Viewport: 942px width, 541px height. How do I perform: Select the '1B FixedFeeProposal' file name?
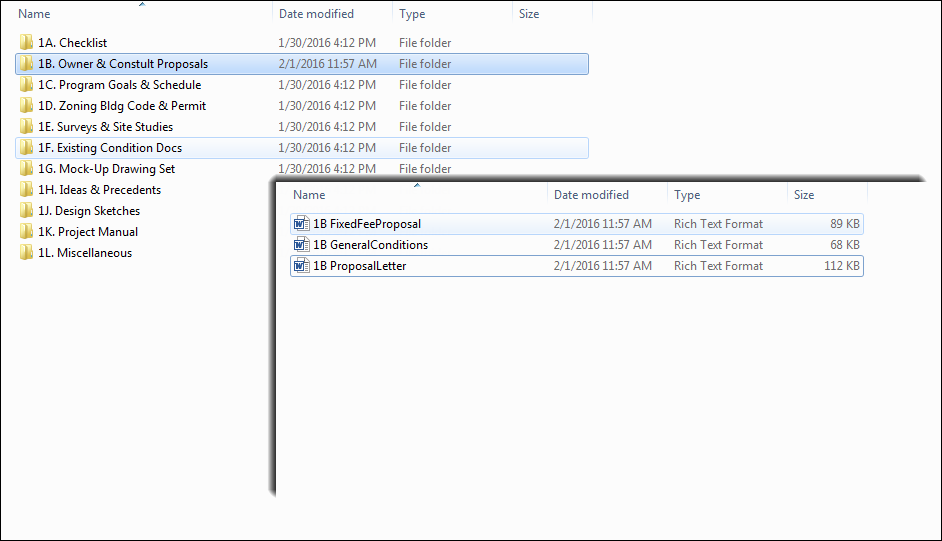[367, 224]
